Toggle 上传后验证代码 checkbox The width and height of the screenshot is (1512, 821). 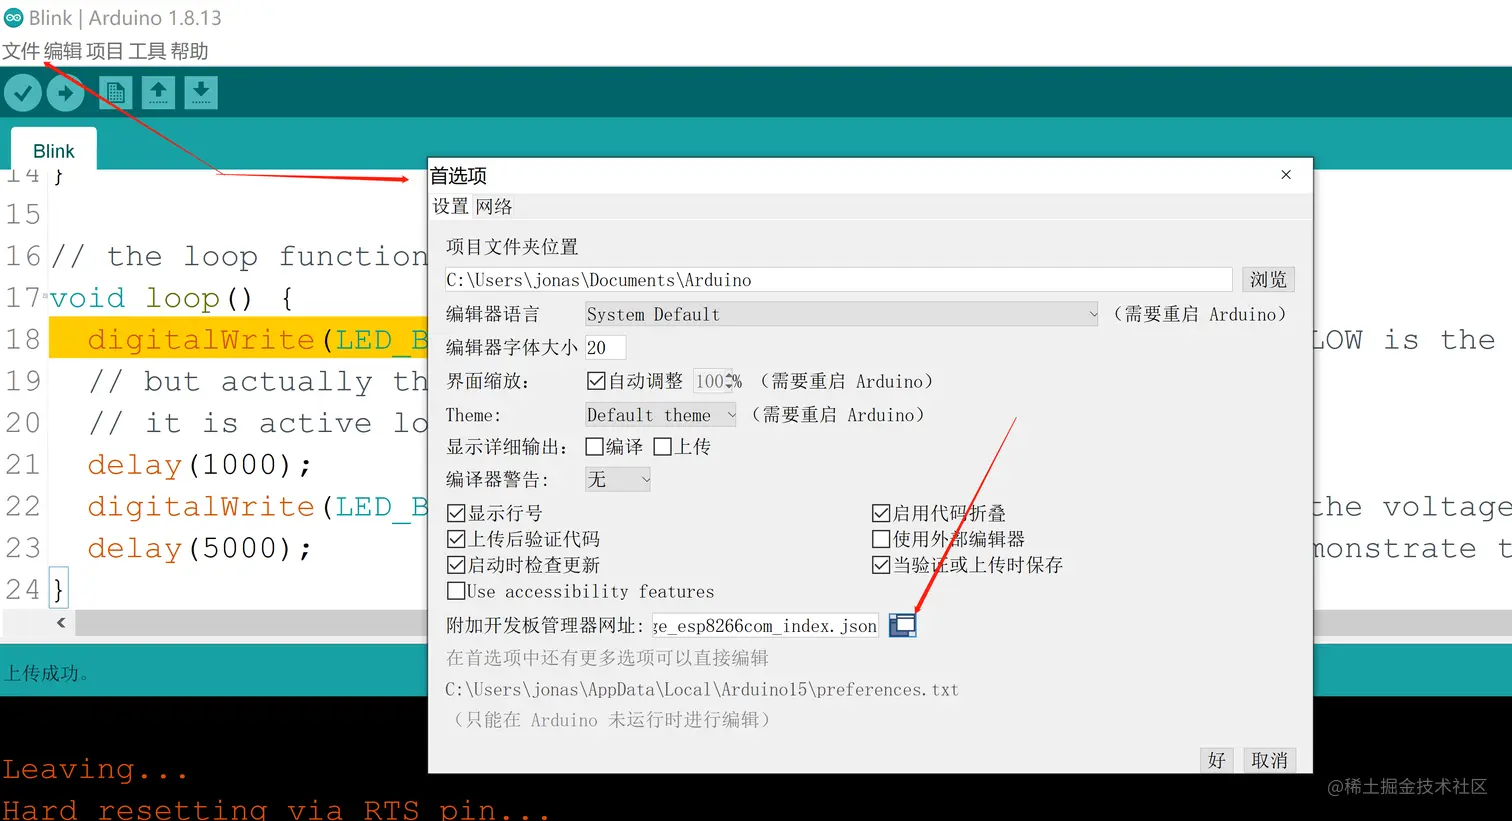coord(456,539)
